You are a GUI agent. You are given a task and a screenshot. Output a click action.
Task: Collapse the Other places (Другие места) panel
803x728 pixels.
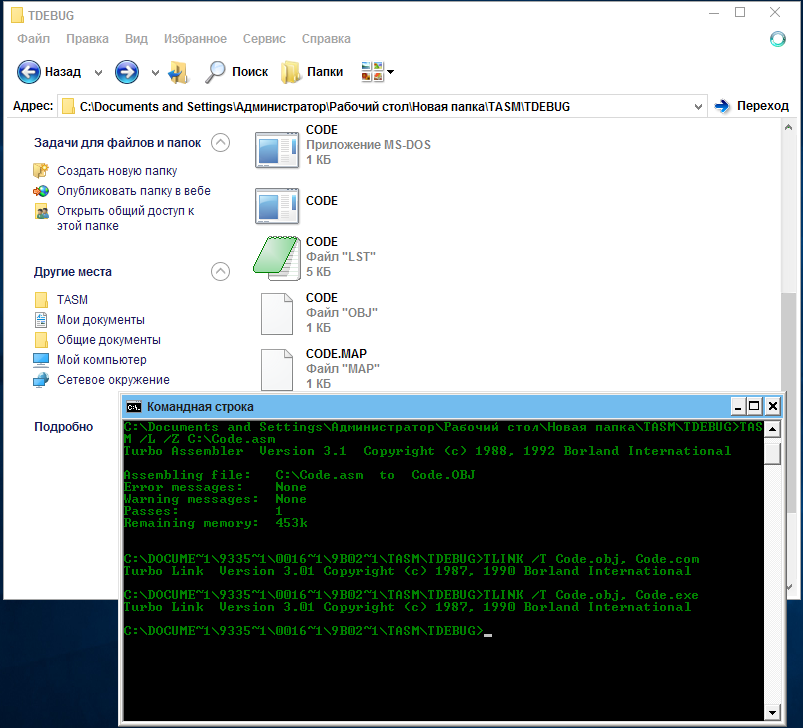click(220, 271)
